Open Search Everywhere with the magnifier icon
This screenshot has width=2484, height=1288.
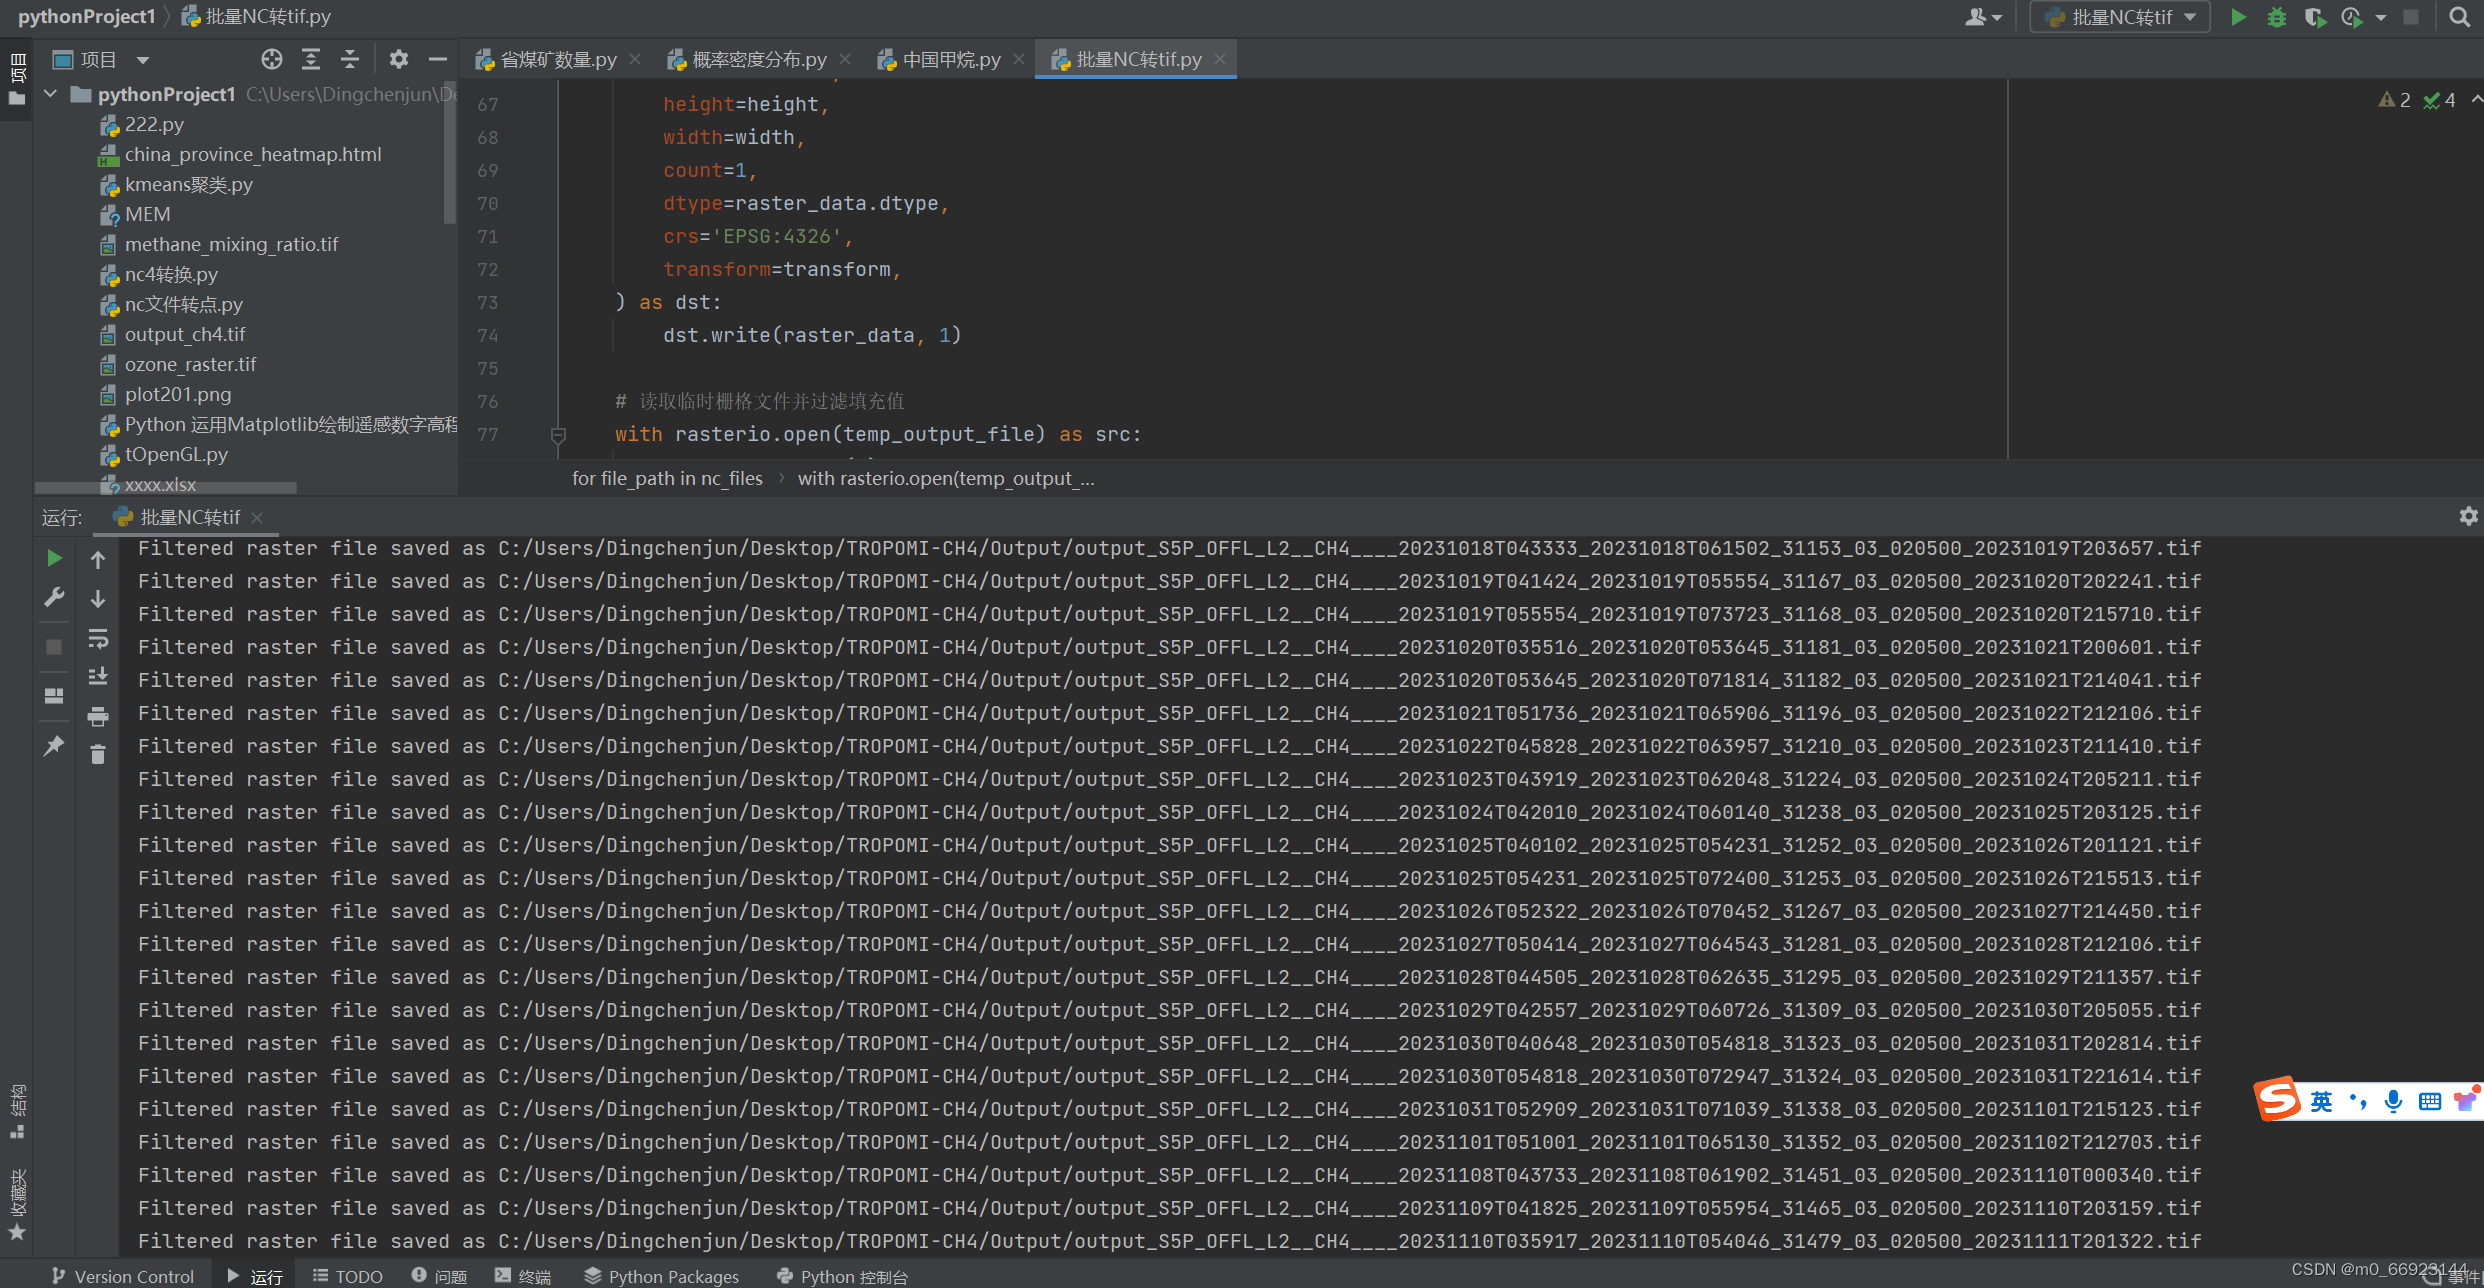click(2460, 17)
